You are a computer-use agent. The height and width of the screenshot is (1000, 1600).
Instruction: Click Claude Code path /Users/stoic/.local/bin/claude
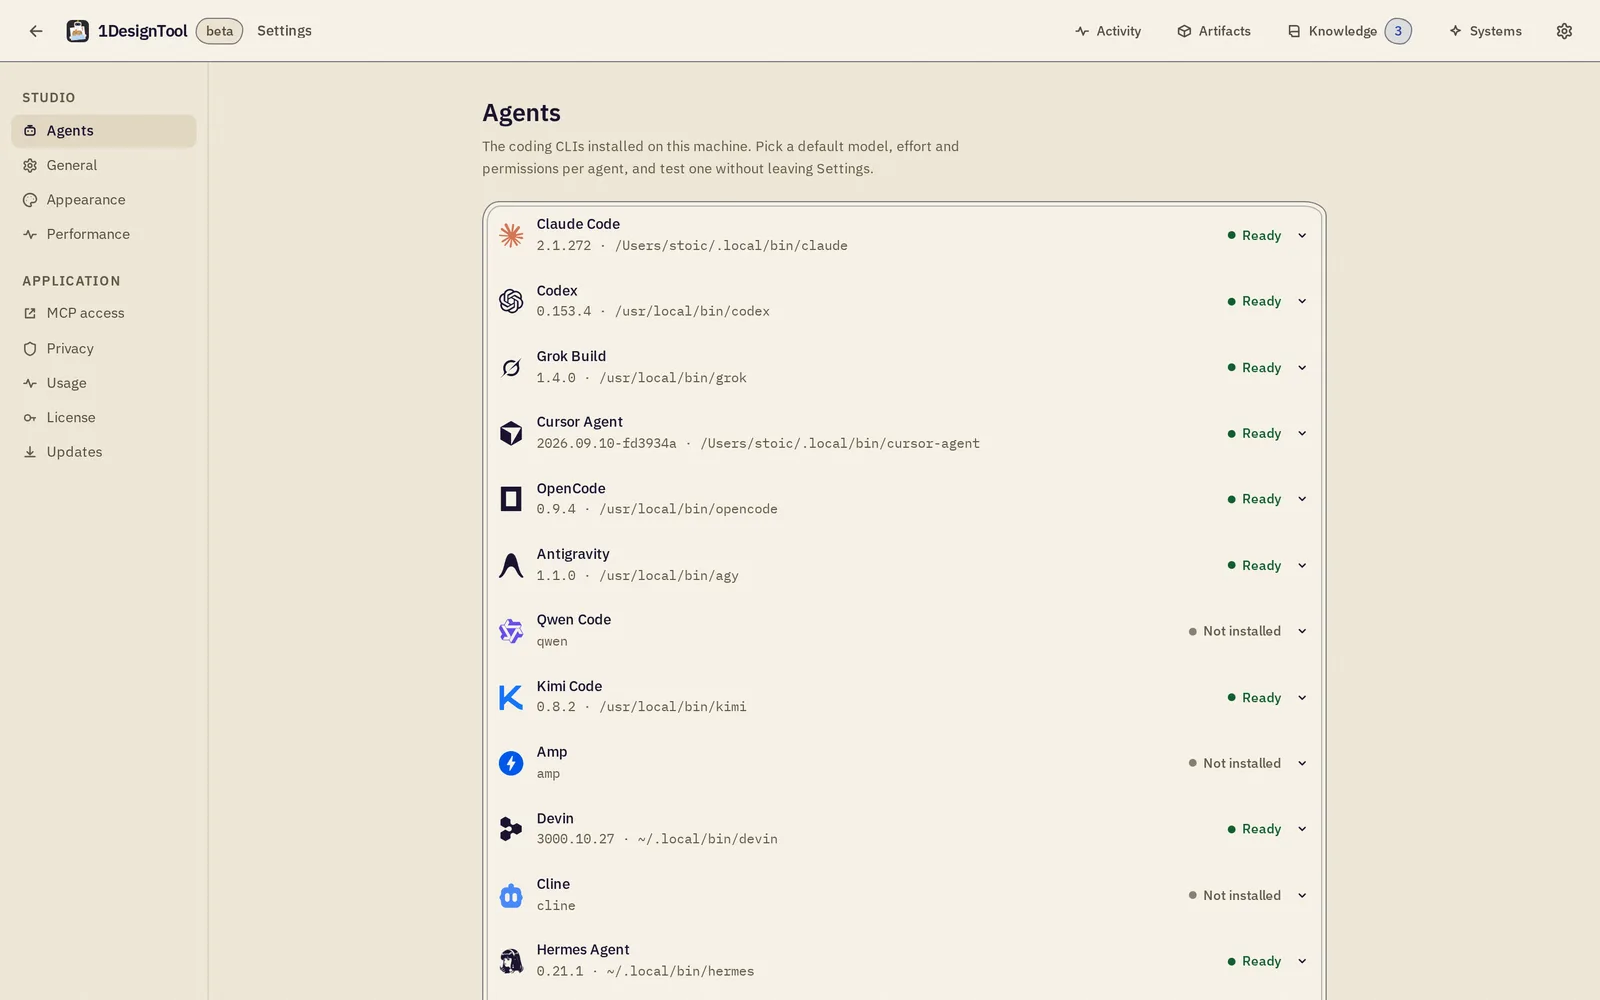click(731, 246)
